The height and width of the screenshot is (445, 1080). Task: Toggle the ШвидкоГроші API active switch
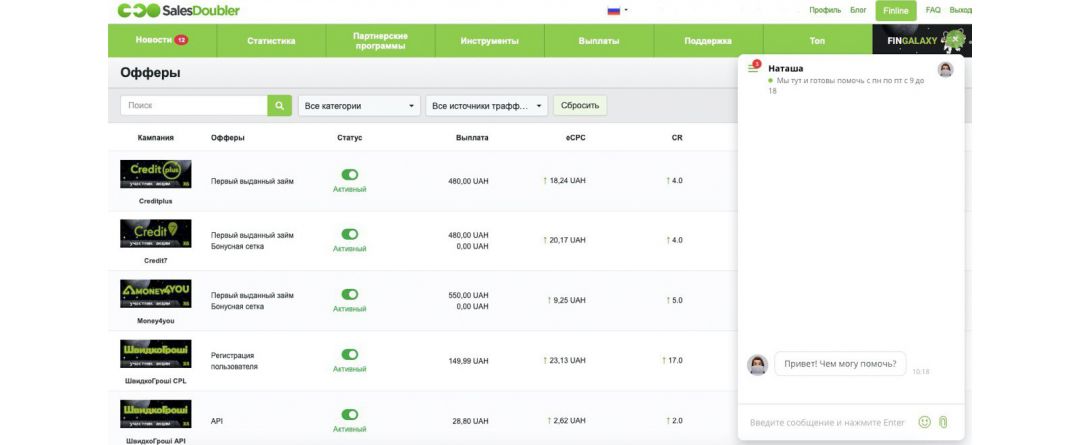tap(350, 415)
